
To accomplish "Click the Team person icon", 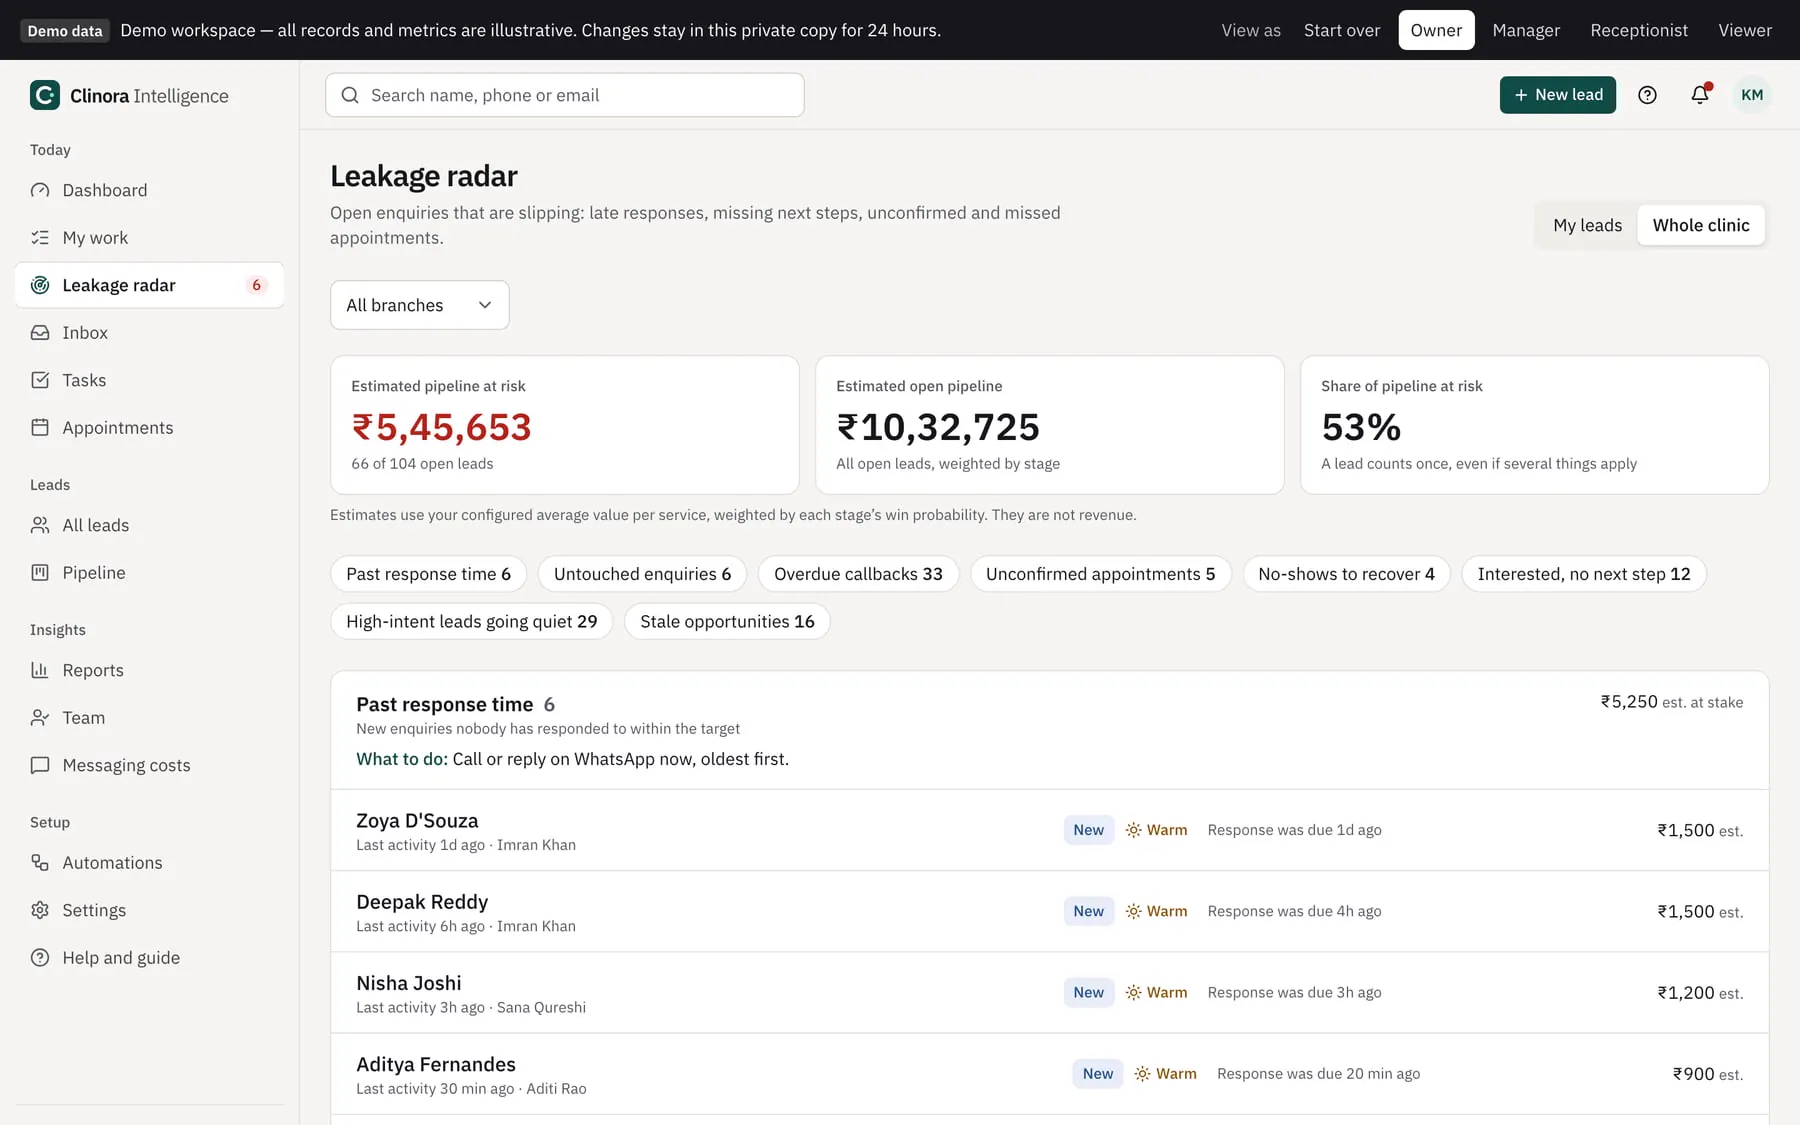I will click(x=40, y=718).
